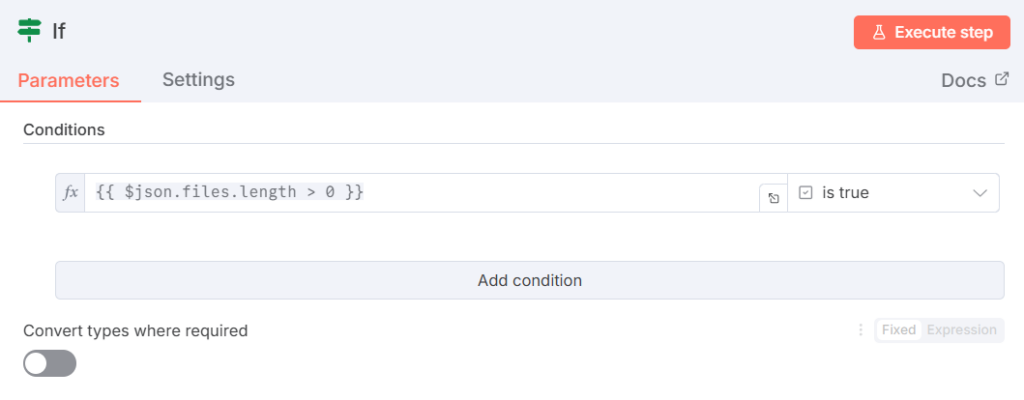Click the external link icon beside Docs
This screenshot has width=1024, height=400.
tap(1002, 80)
